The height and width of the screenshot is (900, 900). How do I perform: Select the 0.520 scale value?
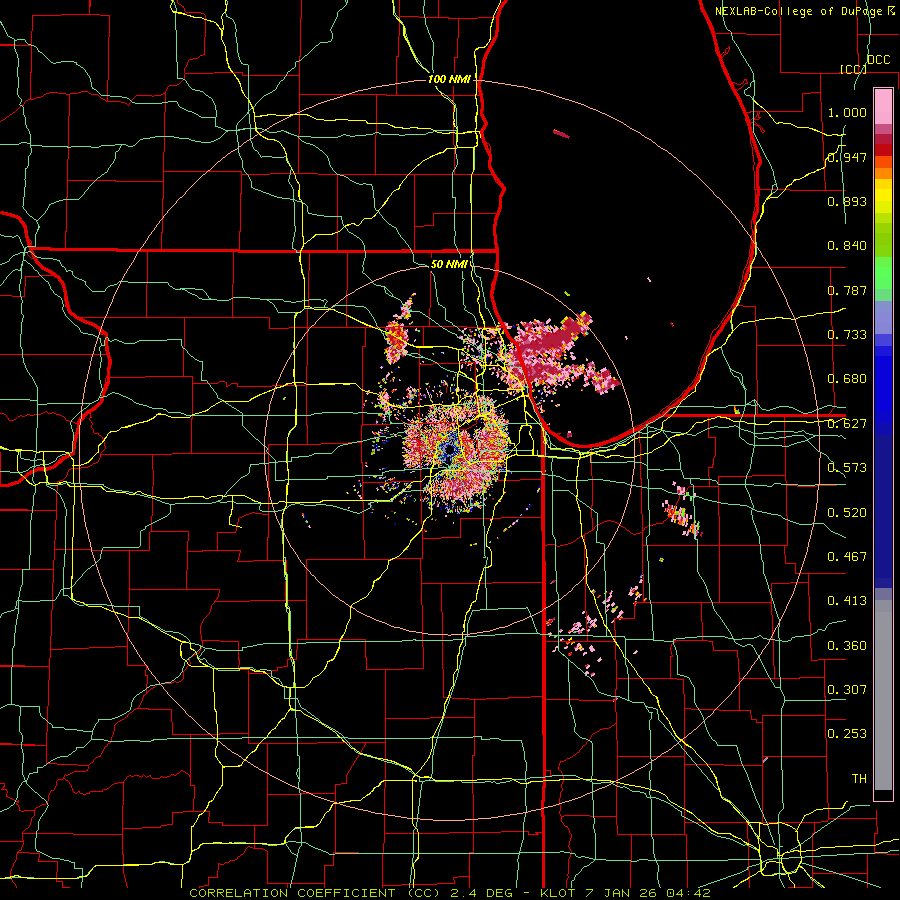[x=847, y=513]
